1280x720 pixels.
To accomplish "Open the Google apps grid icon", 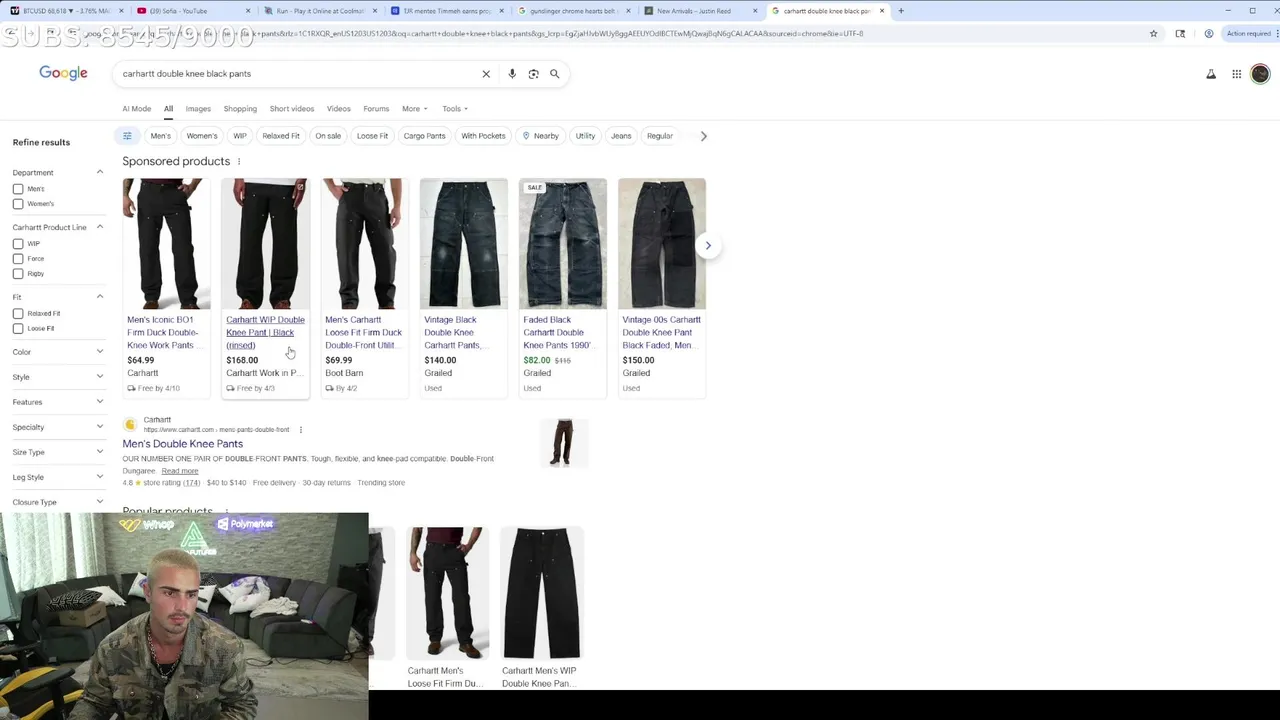I will [1237, 74].
